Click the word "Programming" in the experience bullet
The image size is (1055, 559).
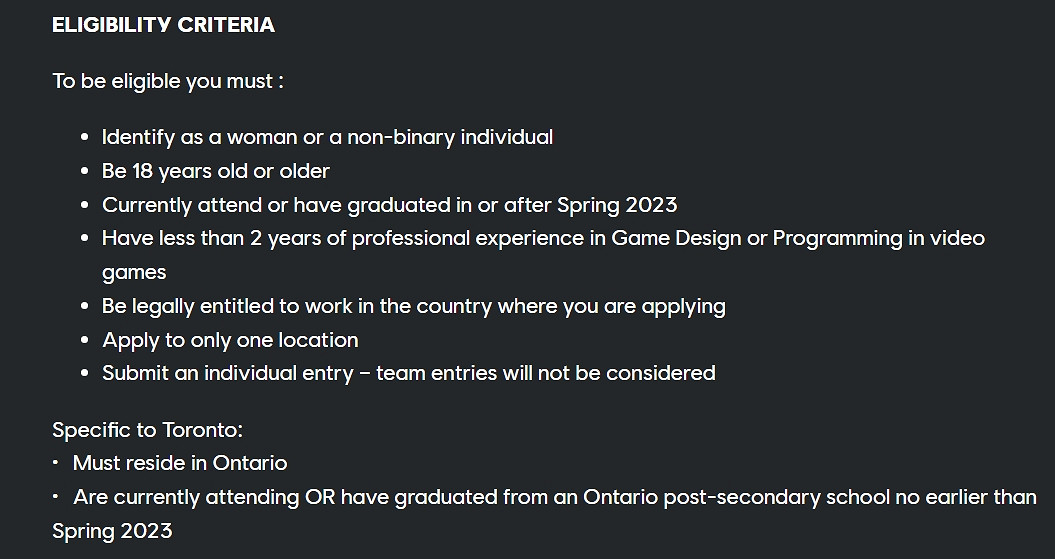[837, 238]
